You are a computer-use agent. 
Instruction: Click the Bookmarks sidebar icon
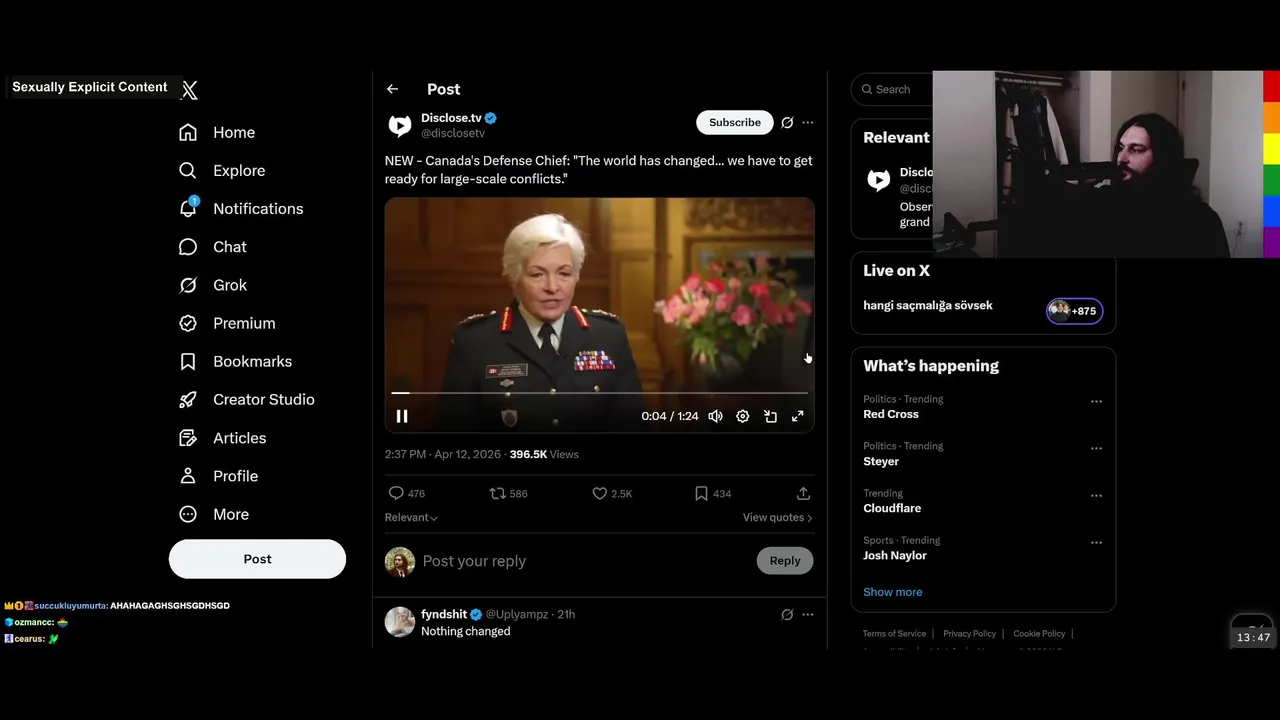click(188, 361)
